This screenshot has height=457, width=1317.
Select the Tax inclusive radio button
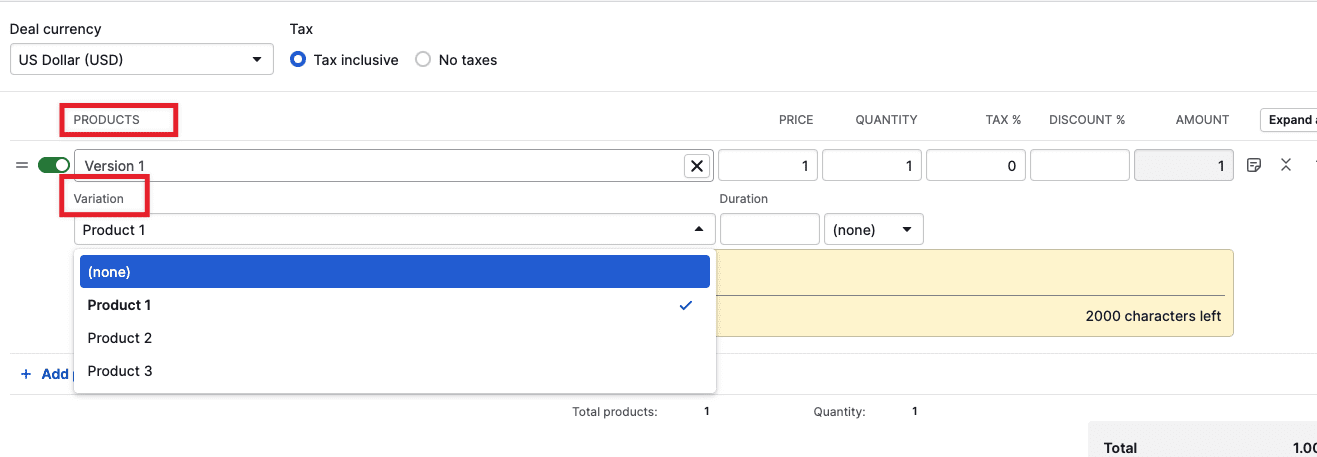298,60
